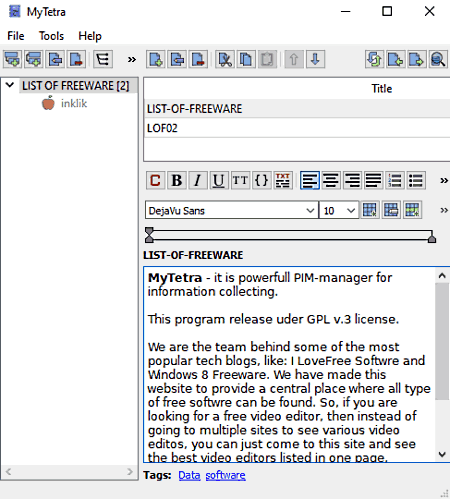Apply monospace TT formatting
Screen dimensions: 450x499
click(240, 181)
